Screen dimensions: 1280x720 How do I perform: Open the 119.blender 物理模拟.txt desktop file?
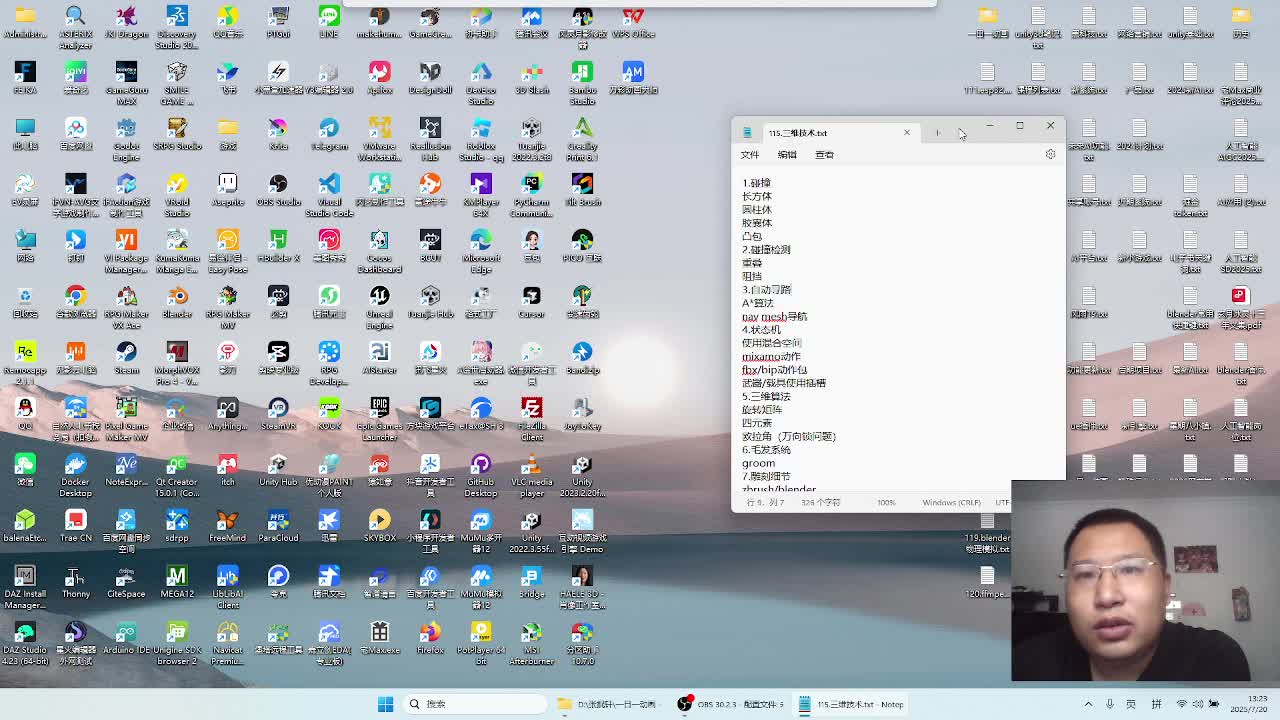[x=987, y=530]
